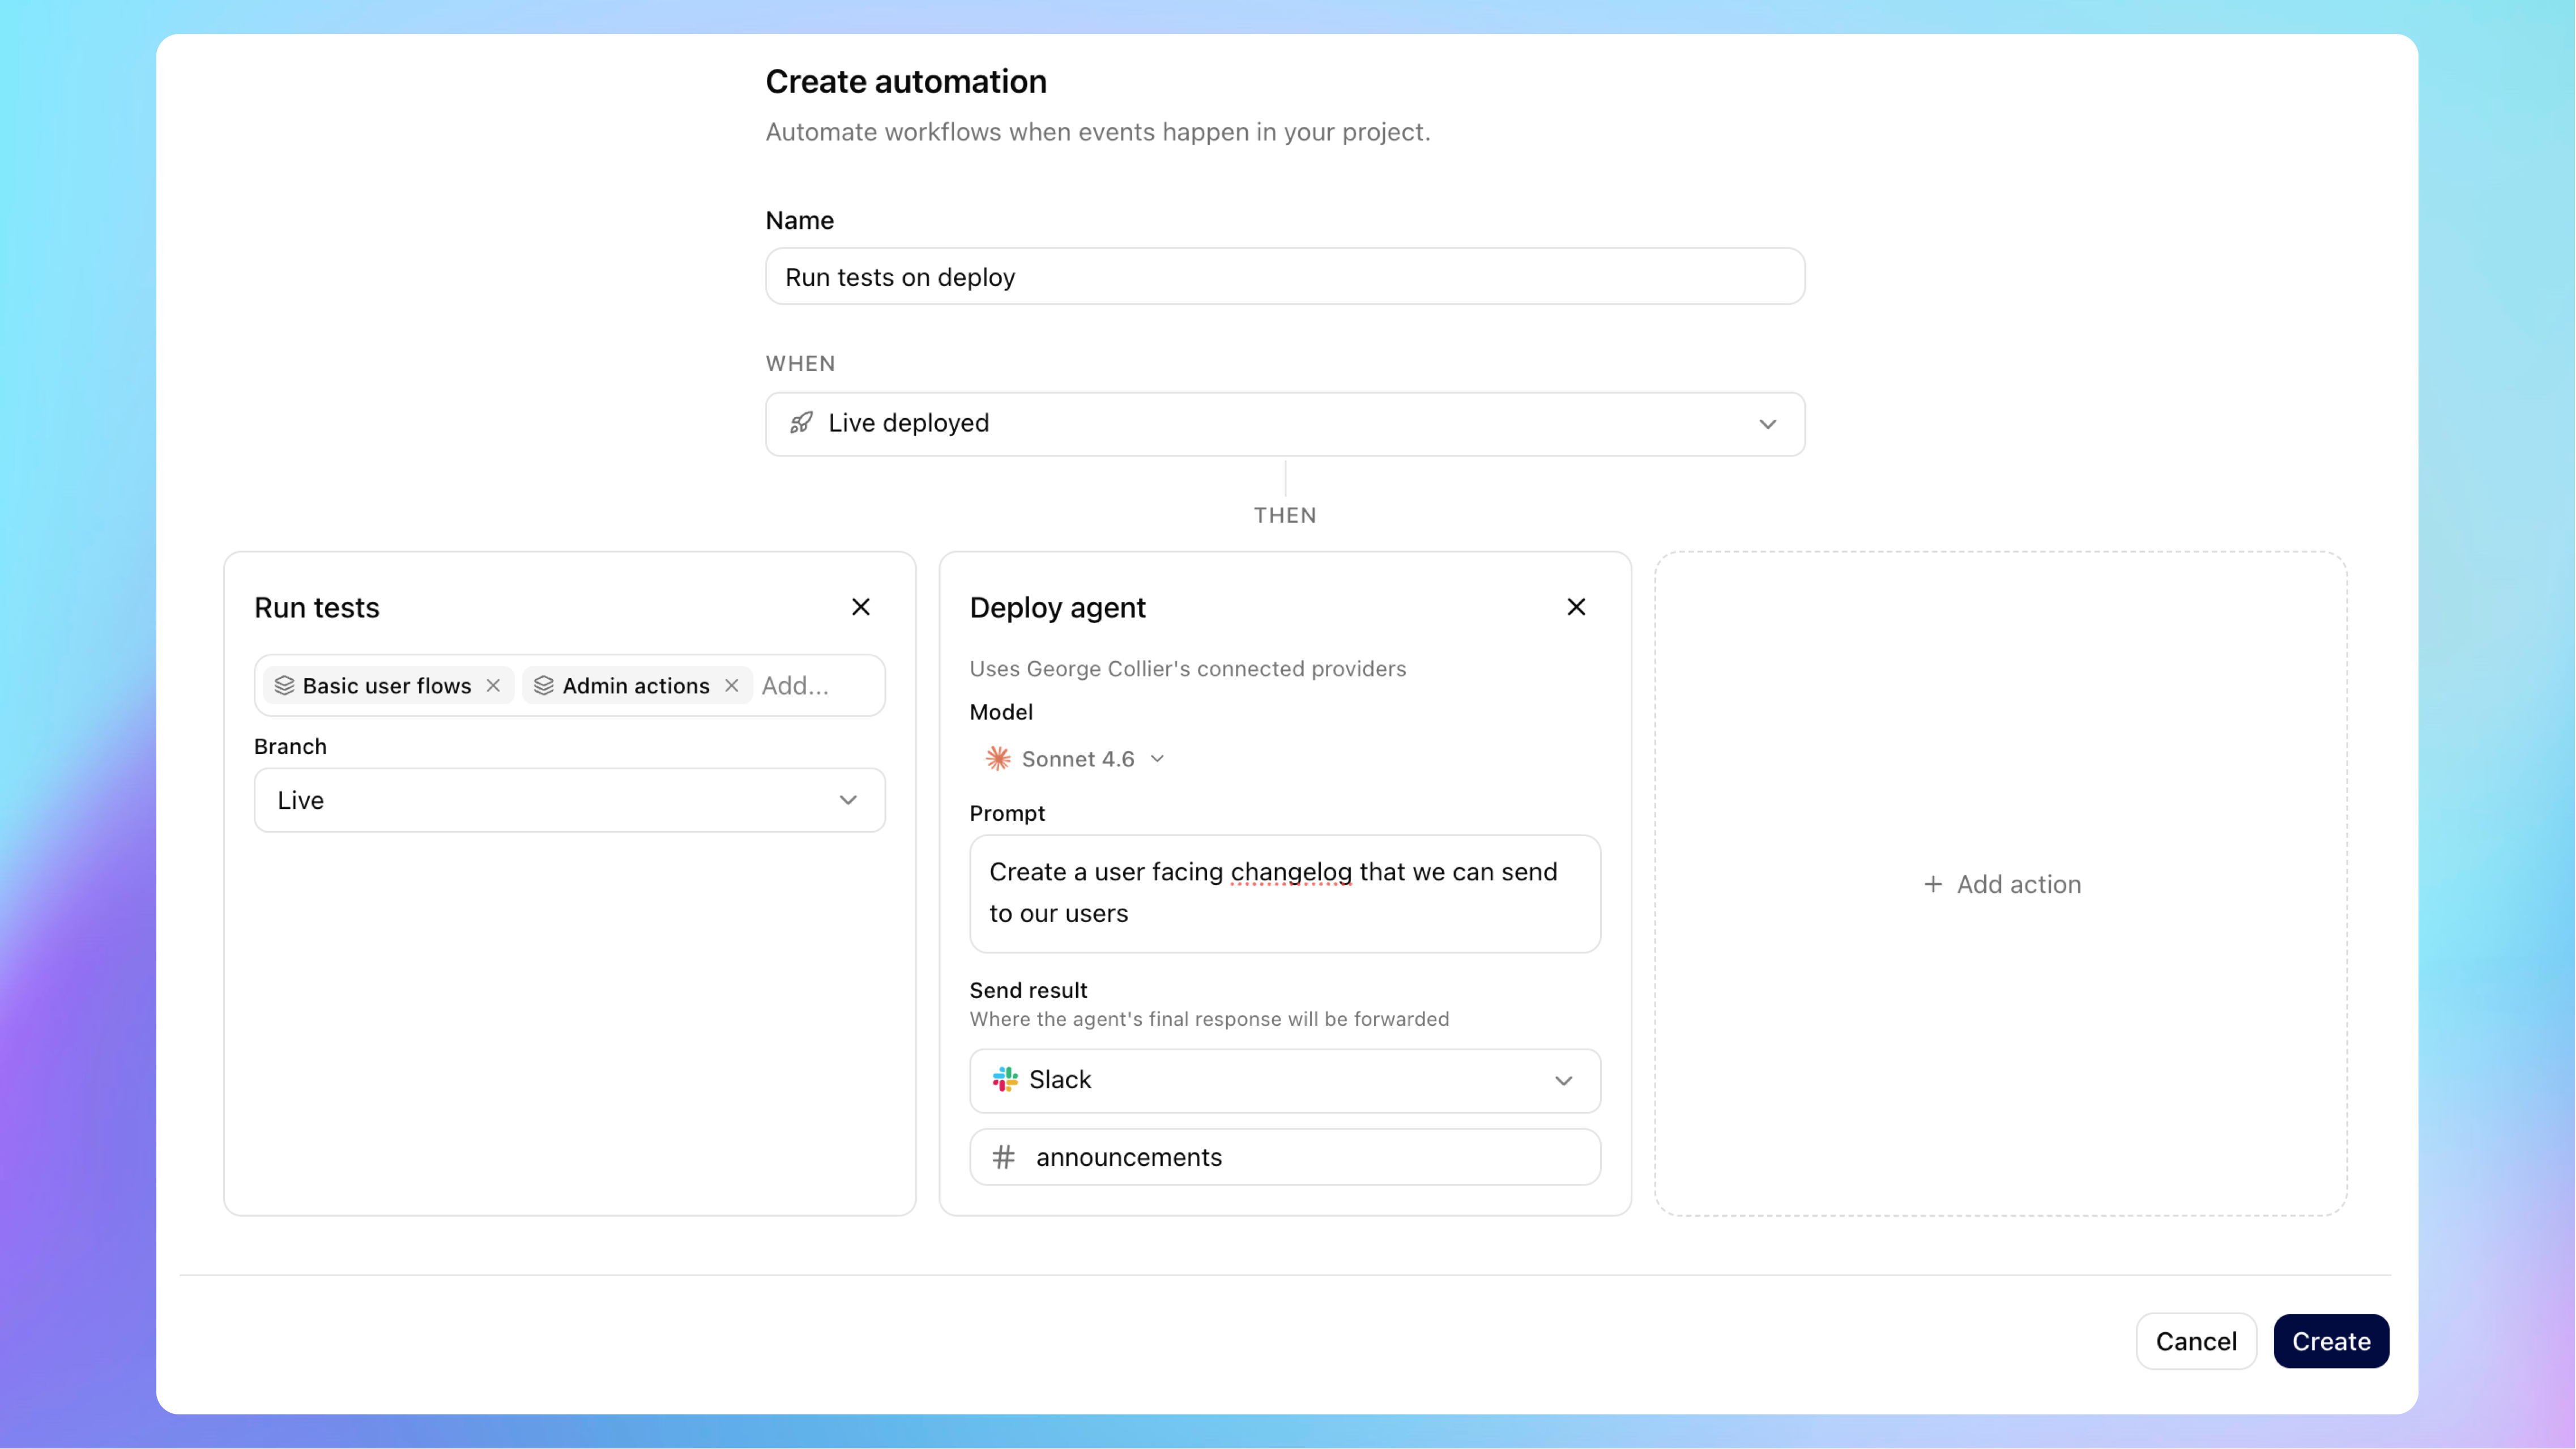Image resolution: width=2576 pixels, height=1449 pixels.
Task: Click the hash icon beside announcements
Action: coord(1003,1157)
